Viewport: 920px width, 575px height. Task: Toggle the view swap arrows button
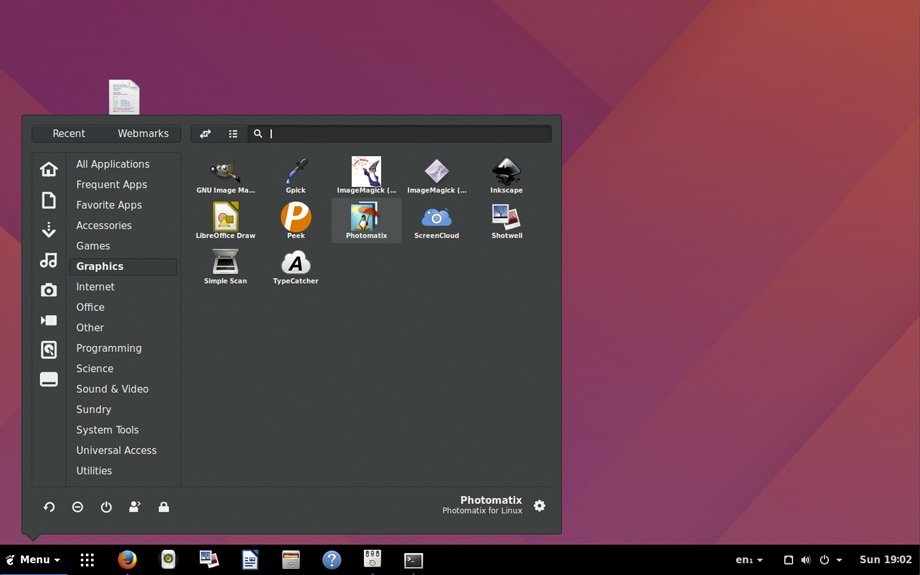tap(205, 134)
